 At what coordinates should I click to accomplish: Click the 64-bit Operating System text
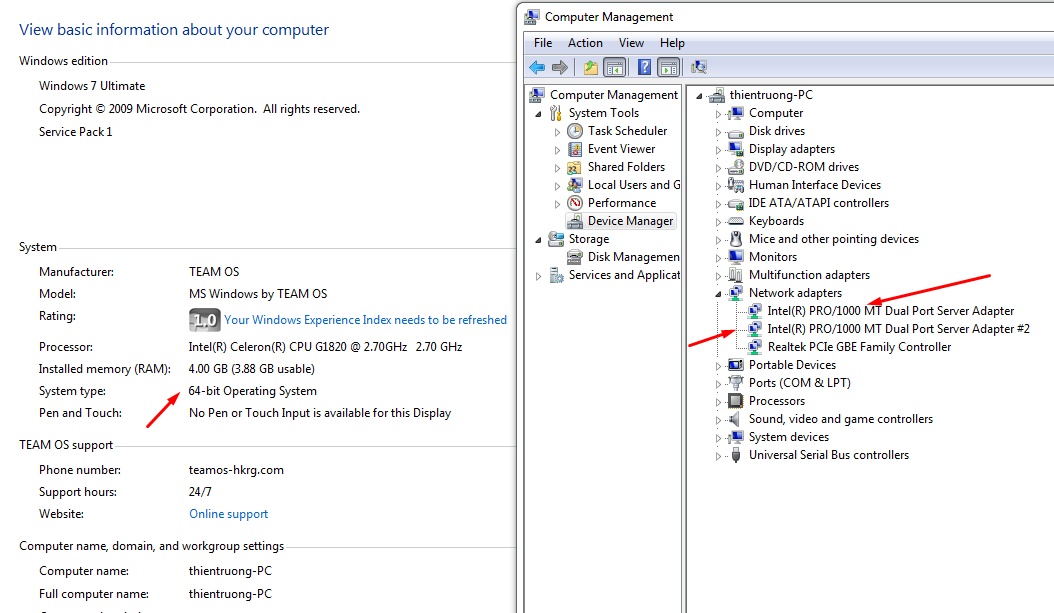point(252,391)
